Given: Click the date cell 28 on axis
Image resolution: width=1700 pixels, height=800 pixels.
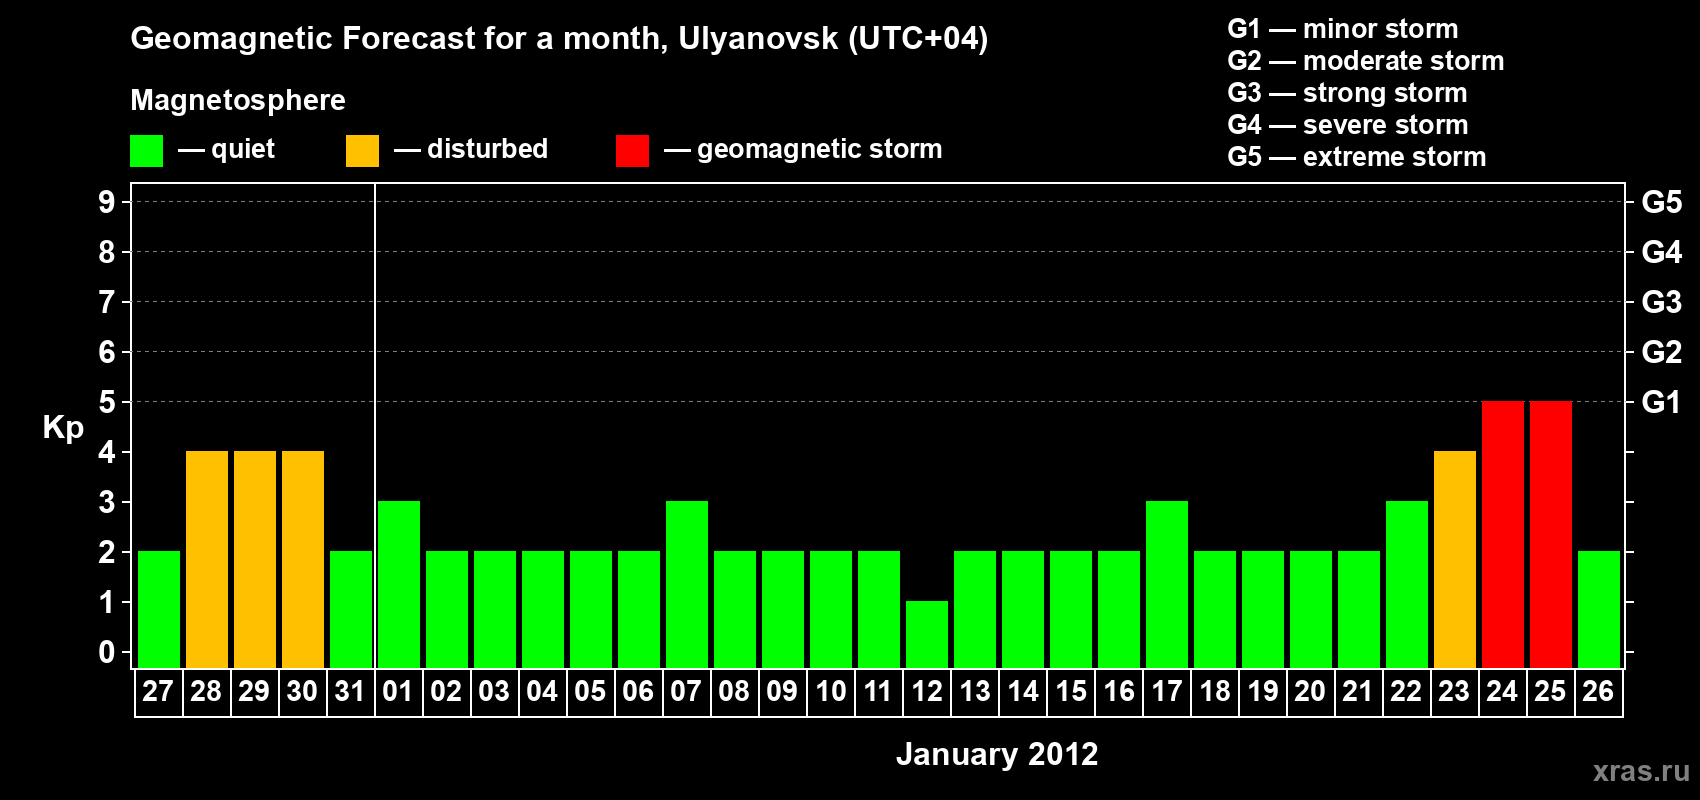Looking at the screenshot, I should (x=207, y=692).
